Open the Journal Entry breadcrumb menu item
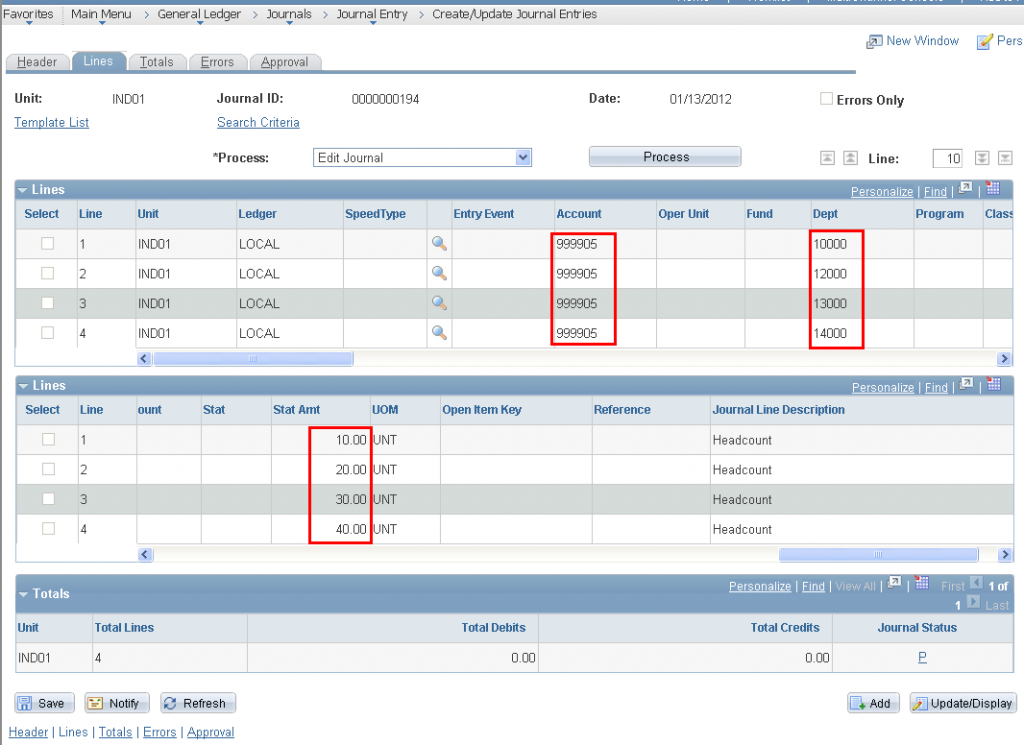 (x=370, y=14)
